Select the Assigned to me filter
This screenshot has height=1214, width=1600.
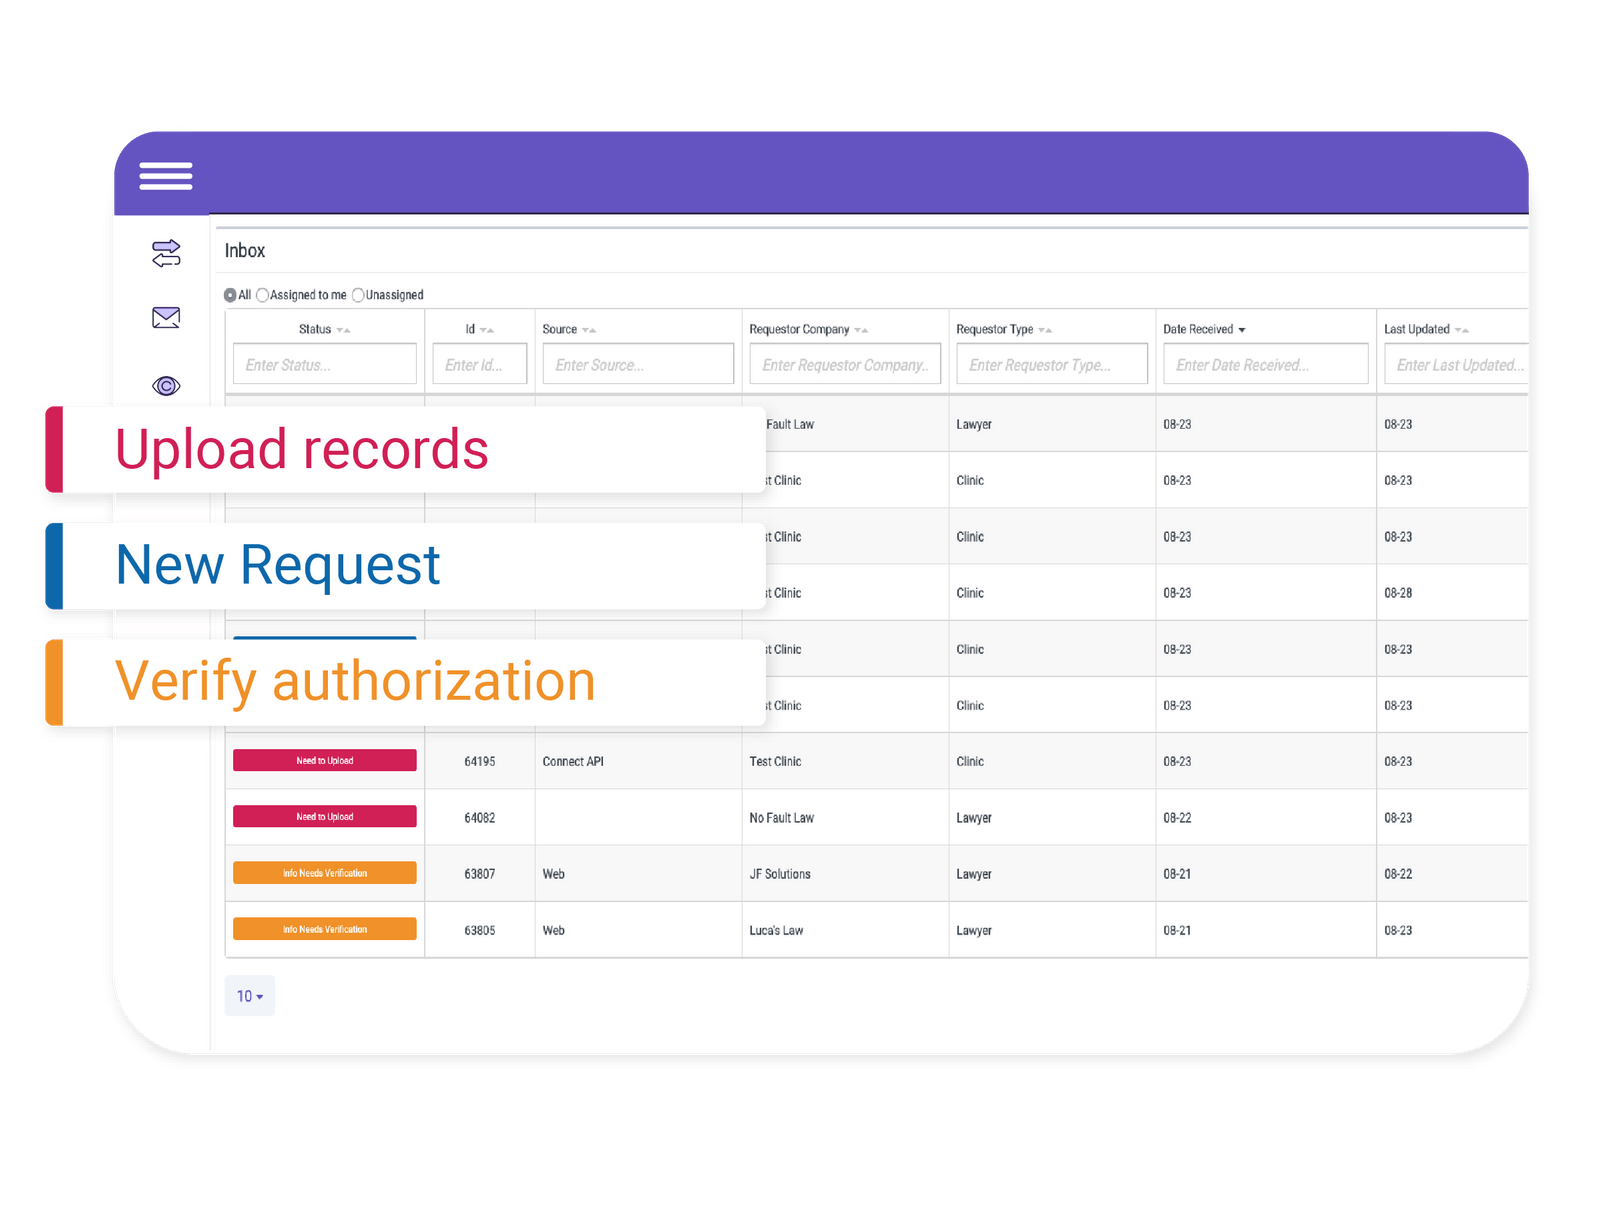click(262, 294)
